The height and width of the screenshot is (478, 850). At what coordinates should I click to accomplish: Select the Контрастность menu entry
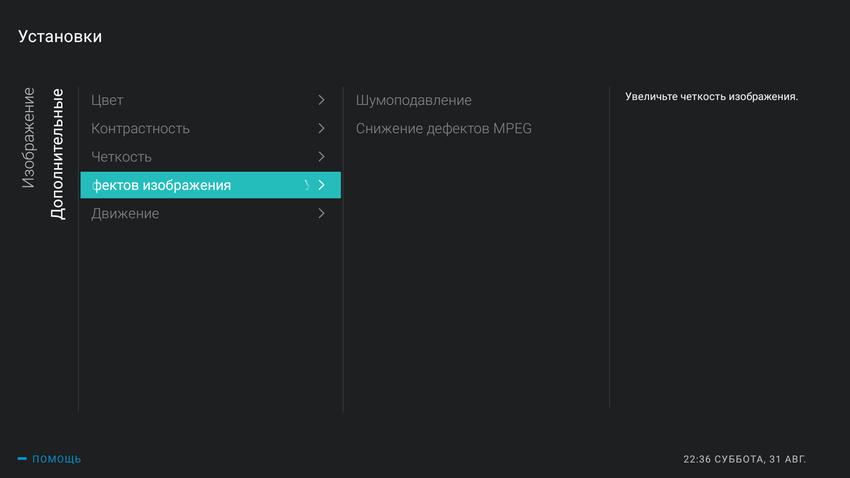click(140, 128)
